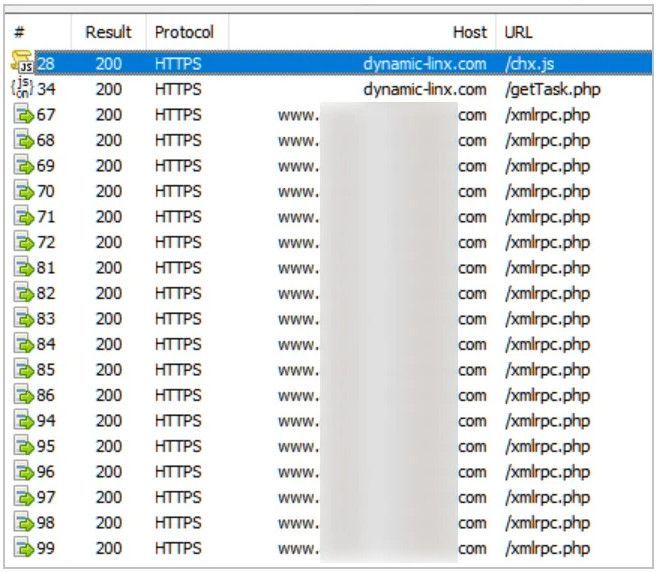Click the POST arrow icon of session 67
The image size is (657, 572).
(23, 114)
